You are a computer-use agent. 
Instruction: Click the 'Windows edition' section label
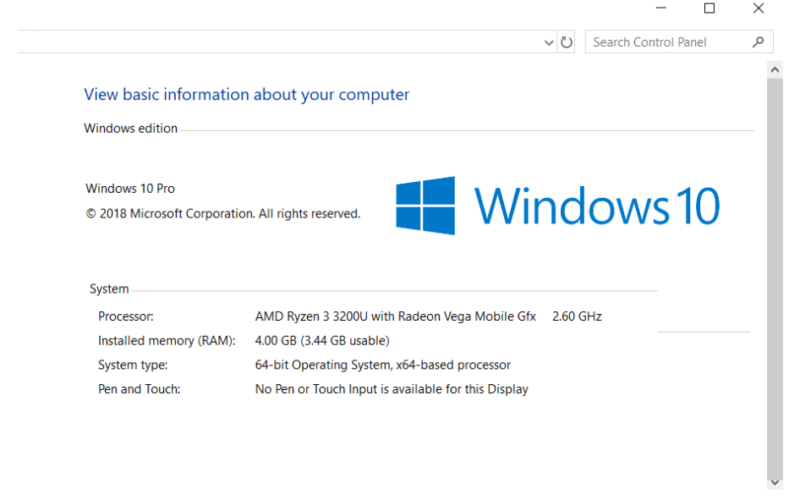pyautogui.click(x=131, y=128)
